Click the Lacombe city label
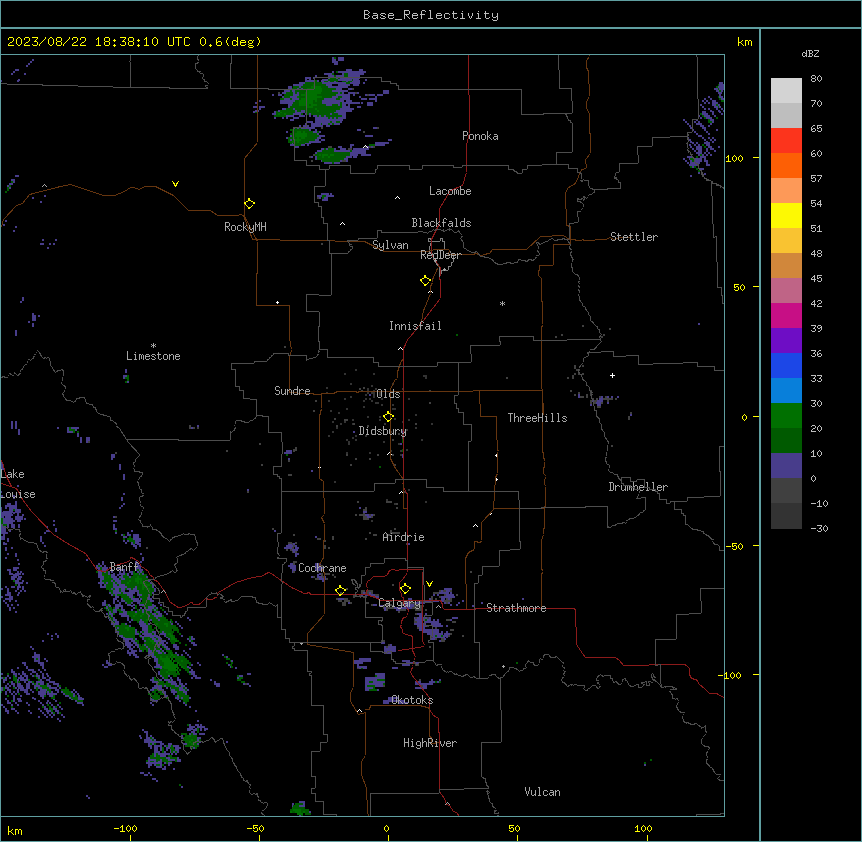This screenshot has height=842, width=862. pyautogui.click(x=450, y=191)
